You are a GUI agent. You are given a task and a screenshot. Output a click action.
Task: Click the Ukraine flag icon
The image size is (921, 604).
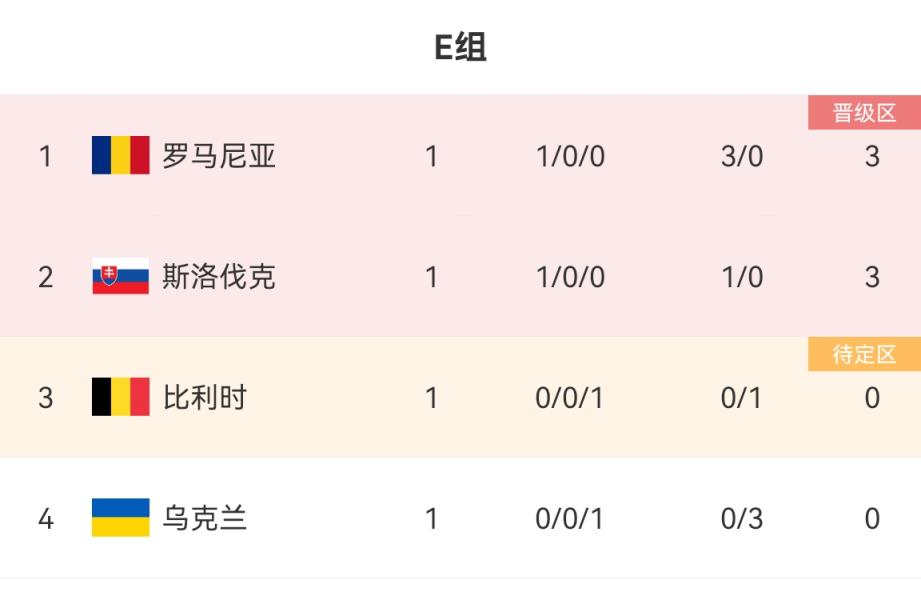coord(120,518)
